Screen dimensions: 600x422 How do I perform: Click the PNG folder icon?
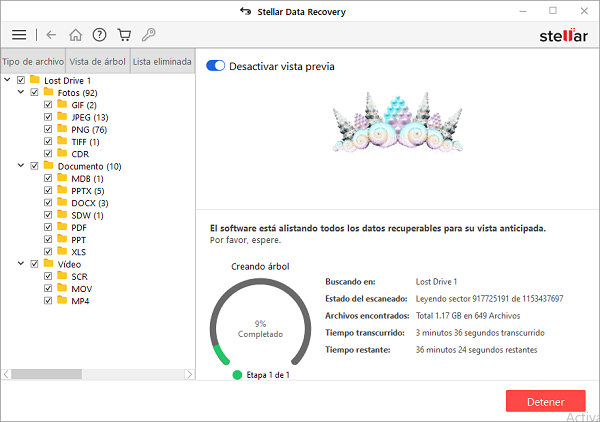click(62, 129)
